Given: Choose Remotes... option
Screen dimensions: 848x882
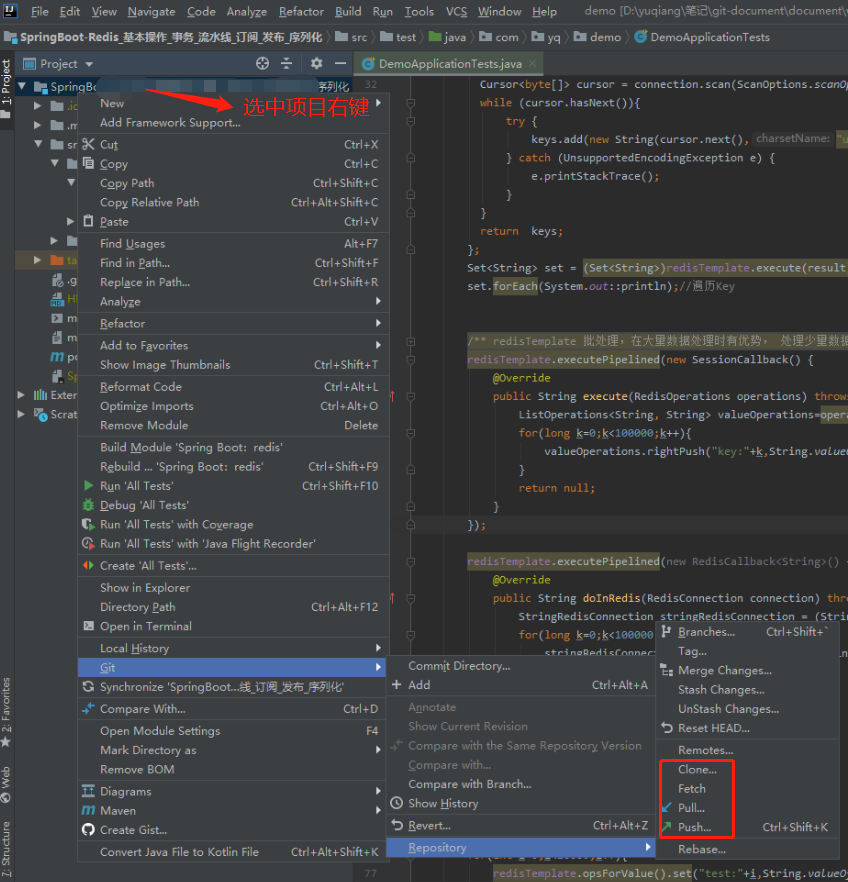Looking at the screenshot, I should tap(748, 750).
